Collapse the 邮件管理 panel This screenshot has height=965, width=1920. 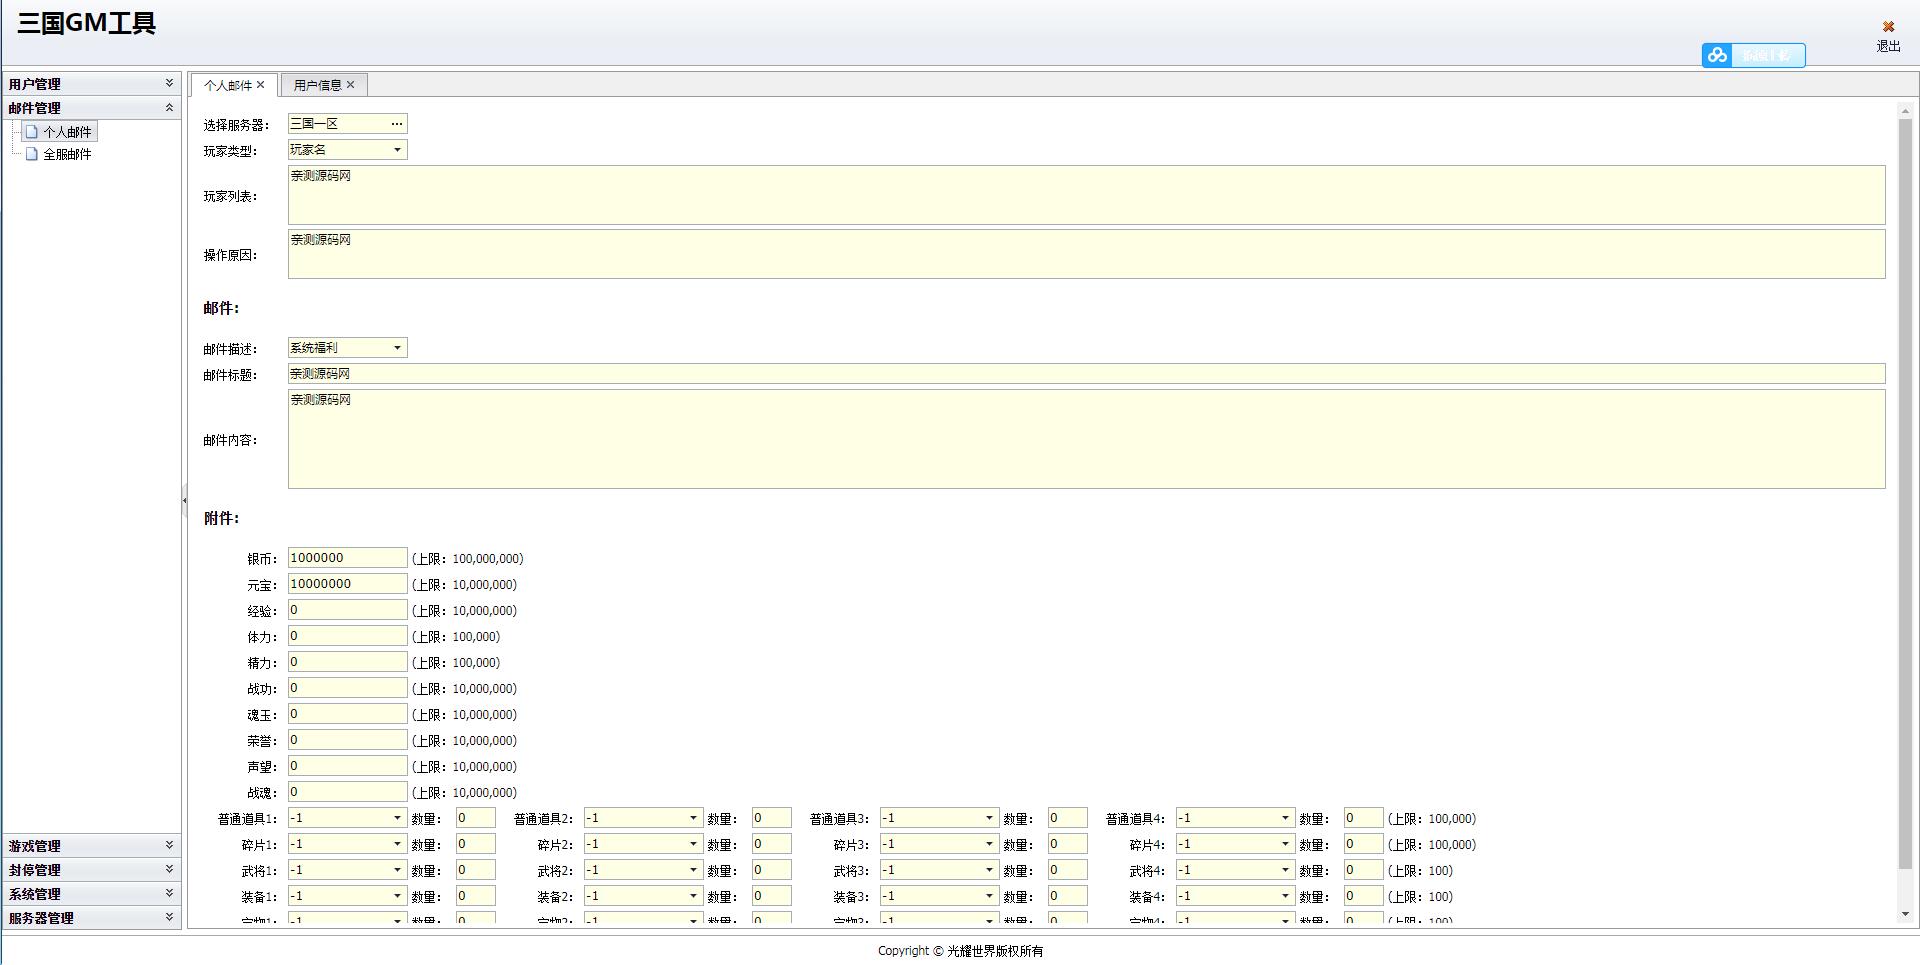(169, 107)
